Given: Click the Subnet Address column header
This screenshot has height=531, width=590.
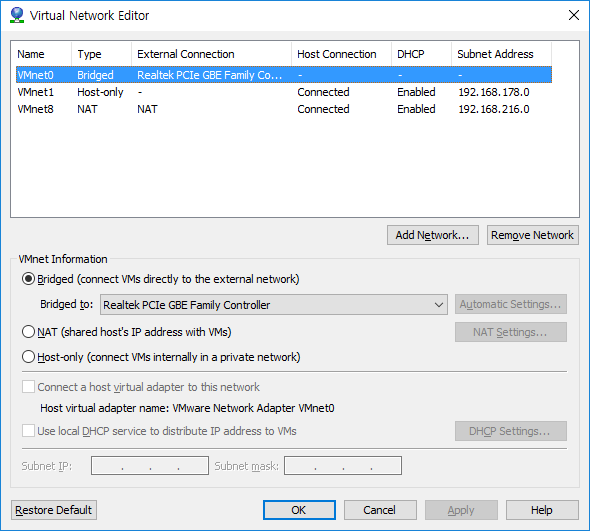Looking at the screenshot, I should click(502, 54).
